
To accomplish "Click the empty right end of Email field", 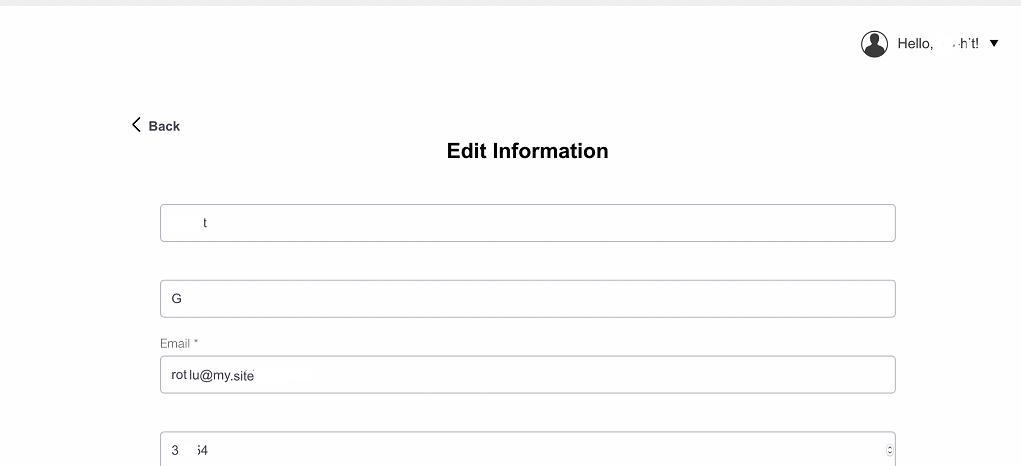I will (800, 375).
